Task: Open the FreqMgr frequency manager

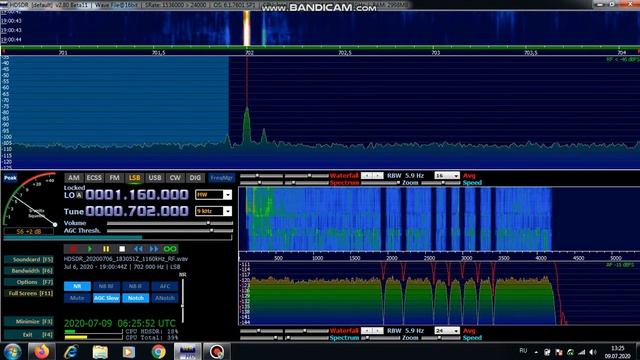Action: point(221,178)
